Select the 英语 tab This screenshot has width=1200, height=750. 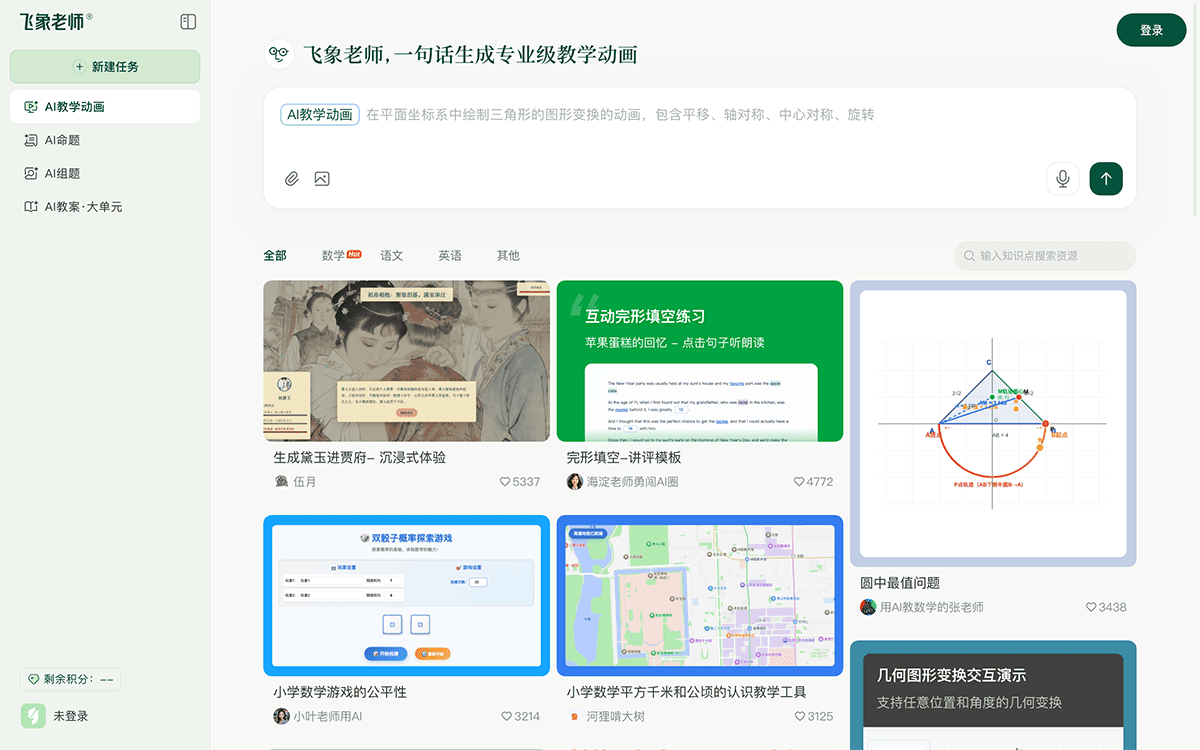pos(450,255)
